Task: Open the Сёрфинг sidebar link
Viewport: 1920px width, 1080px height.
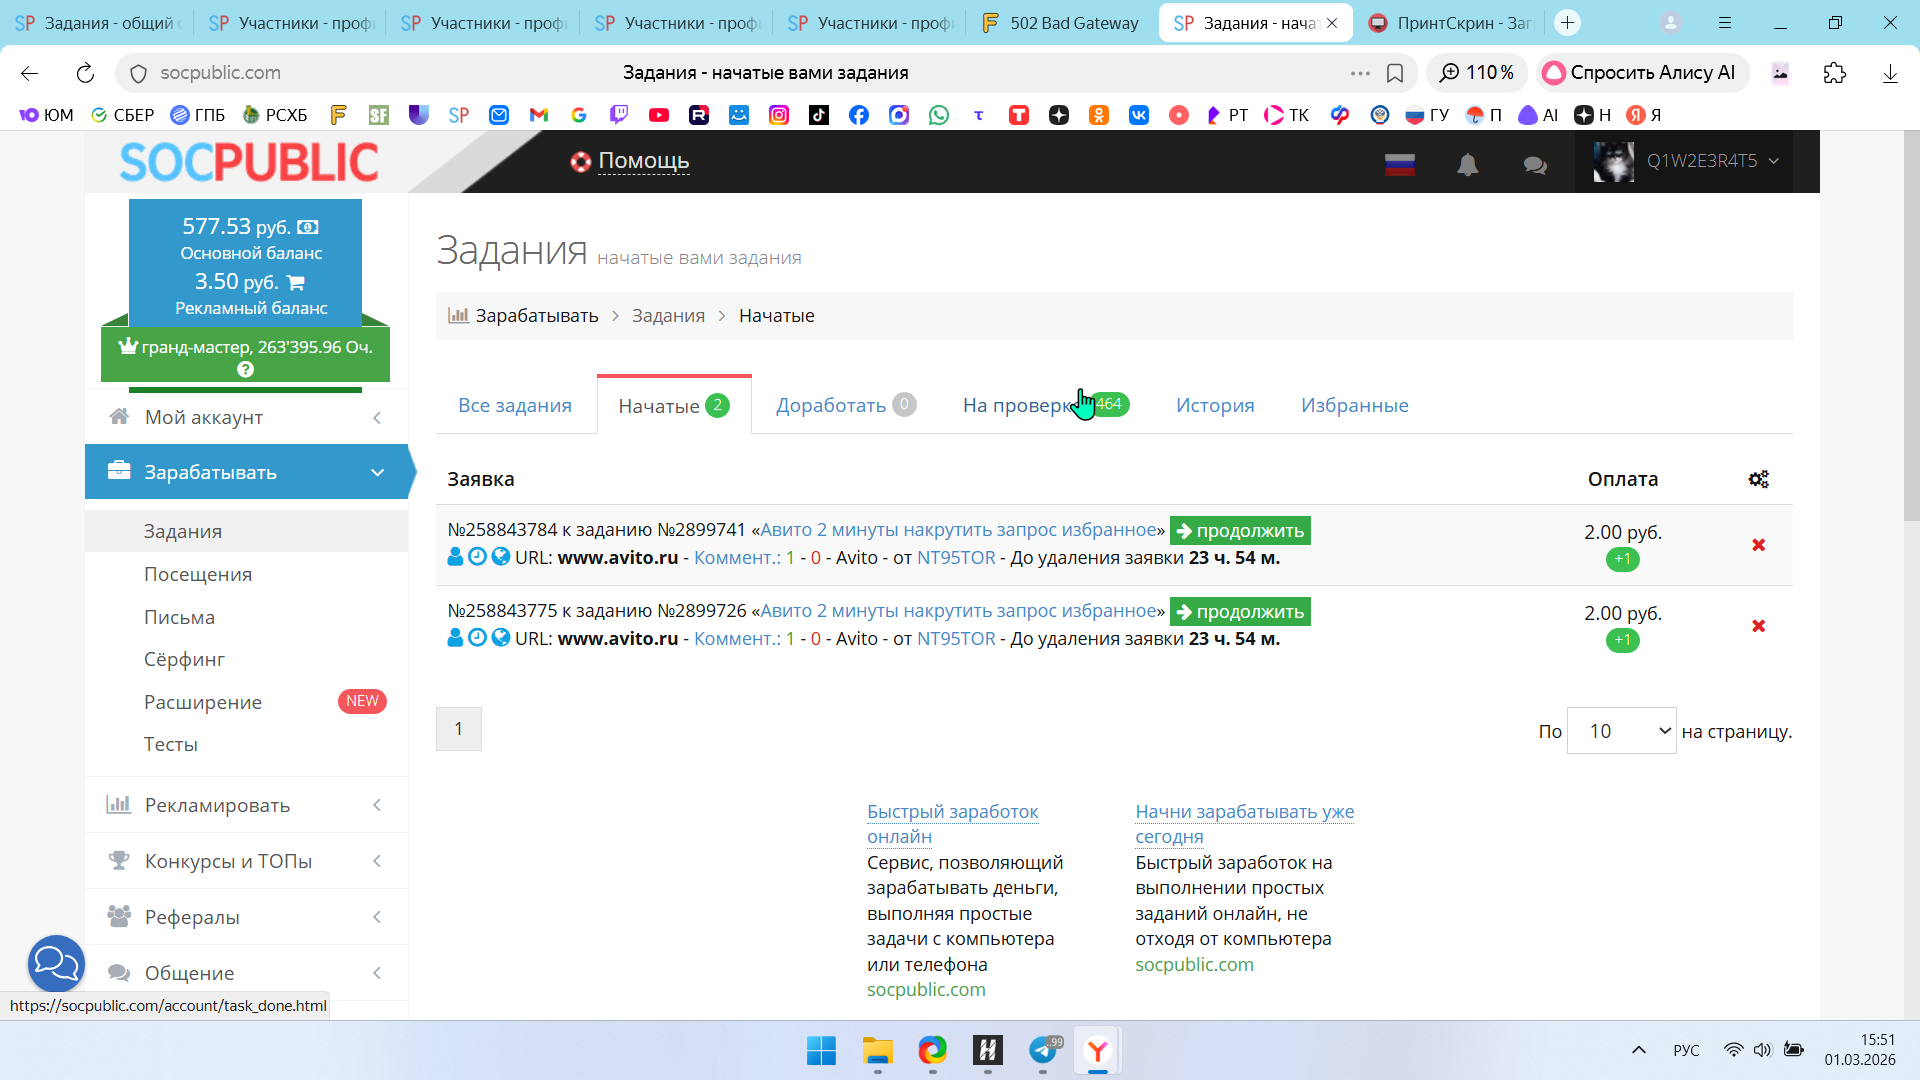Action: [x=184, y=659]
